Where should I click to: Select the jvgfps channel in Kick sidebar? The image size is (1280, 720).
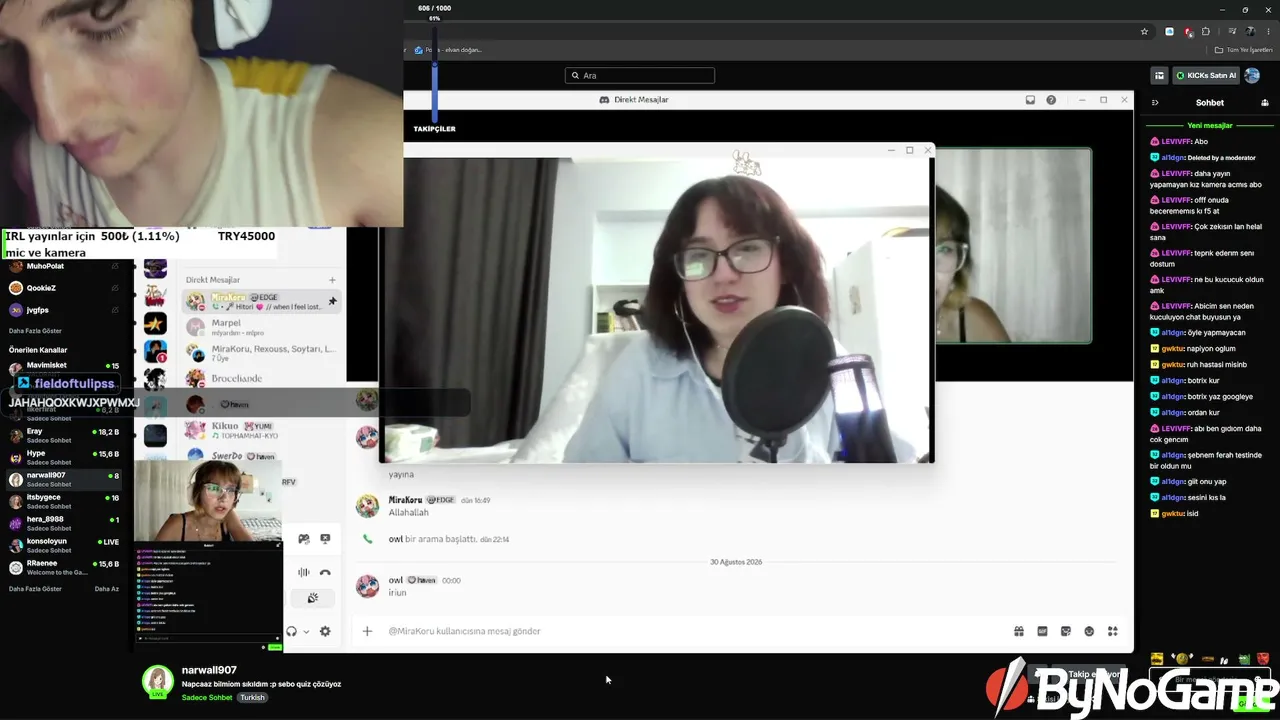pos(66,310)
